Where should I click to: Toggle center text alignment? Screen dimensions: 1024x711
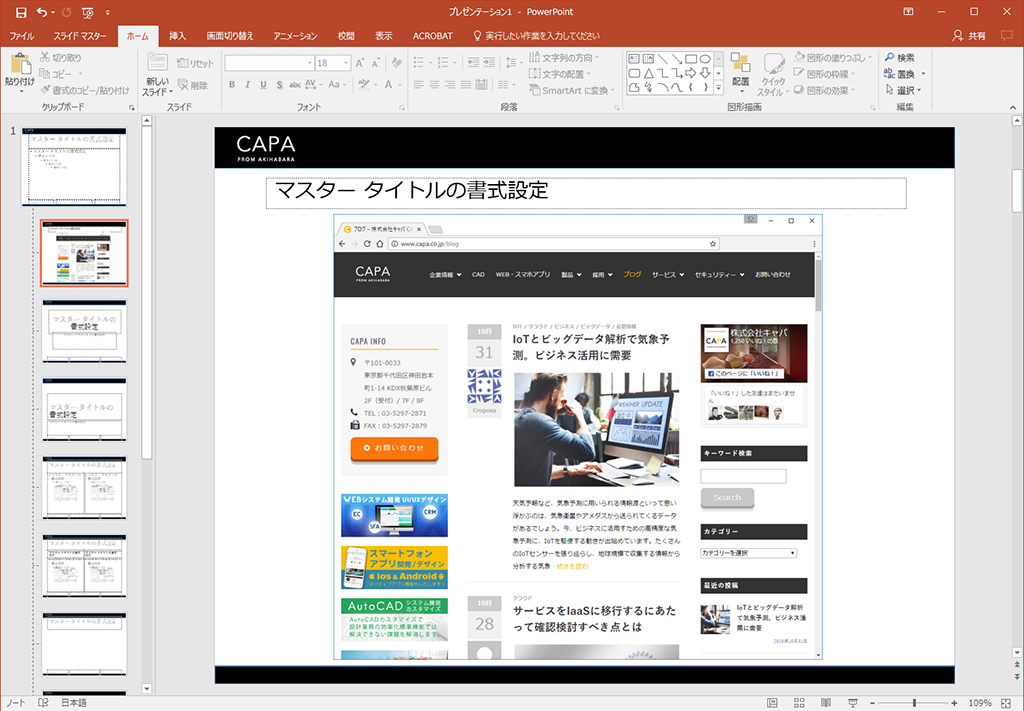[434, 84]
